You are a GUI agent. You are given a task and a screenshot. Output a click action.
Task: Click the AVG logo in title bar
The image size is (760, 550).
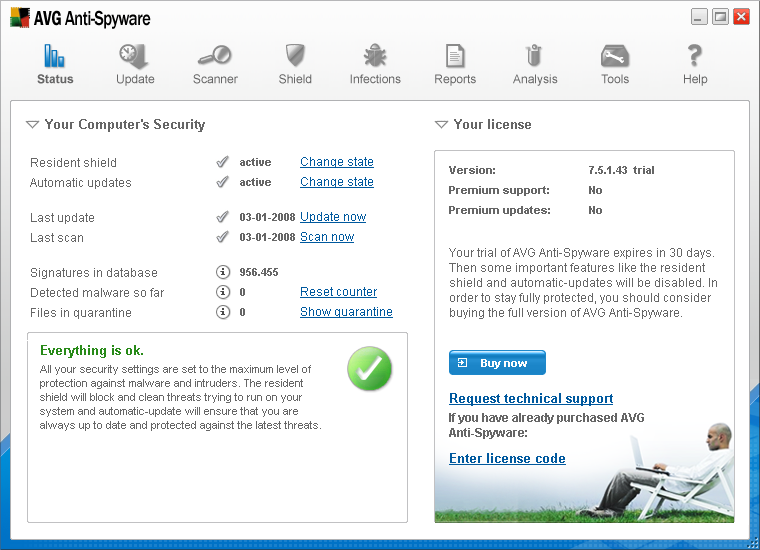pyautogui.click(x=20, y=18)
